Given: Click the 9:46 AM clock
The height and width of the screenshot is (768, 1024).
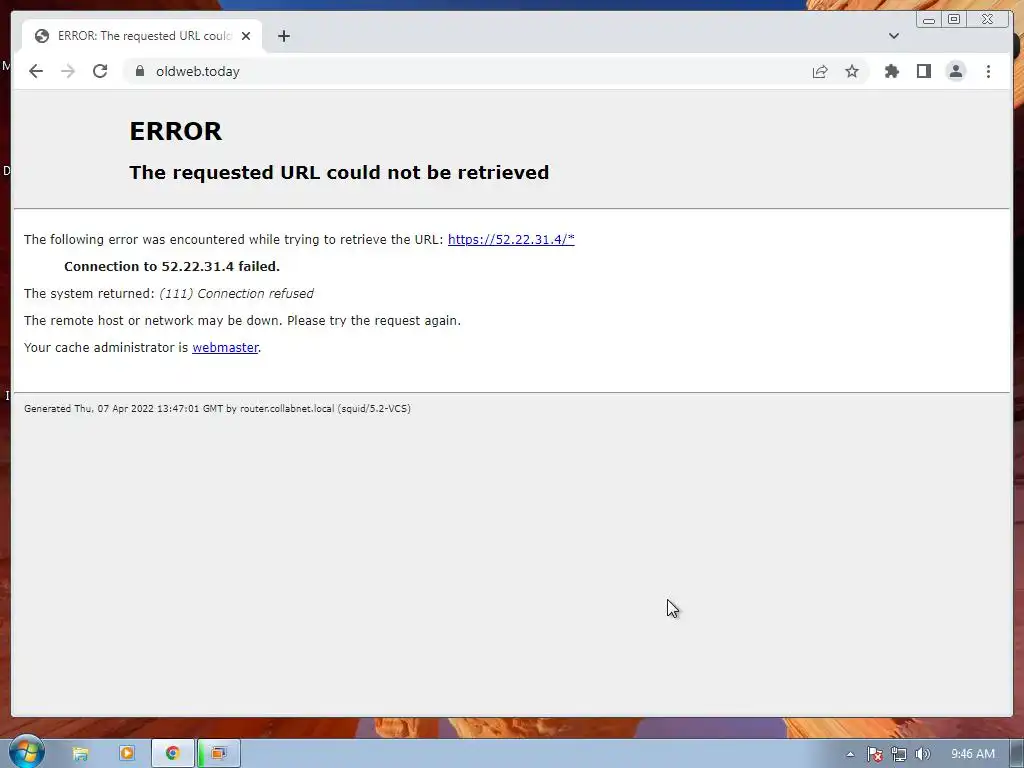Looking at the screenshot, I should (x=972, y=754).
